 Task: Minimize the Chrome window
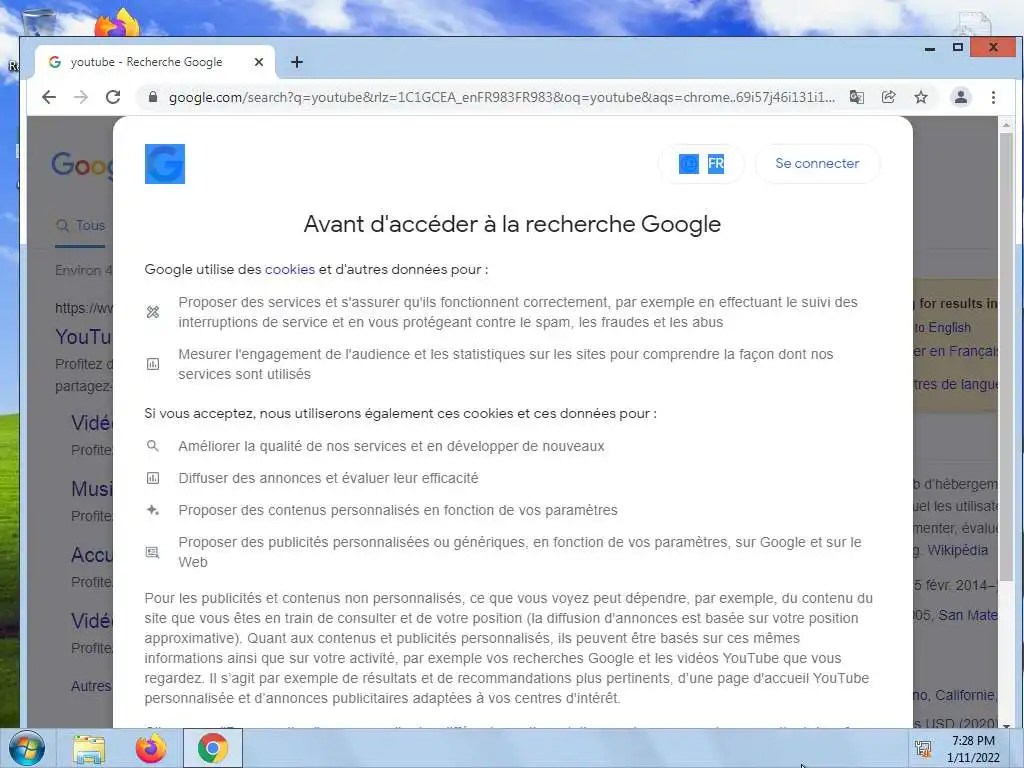930,48
